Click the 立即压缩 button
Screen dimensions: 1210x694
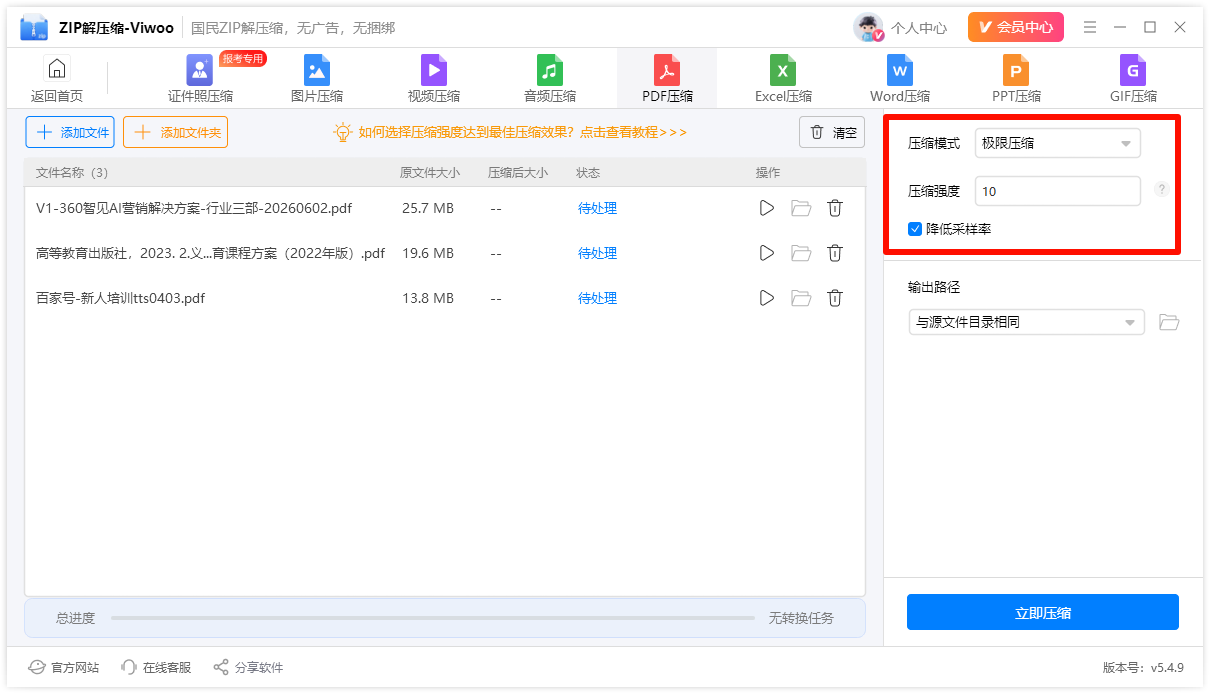(1043, 613)
